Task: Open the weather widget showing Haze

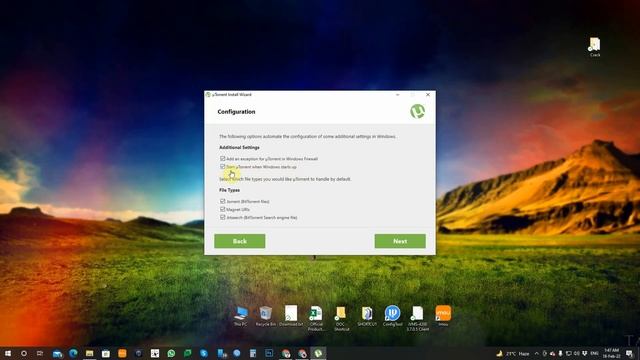Action: tap(513, 353)
